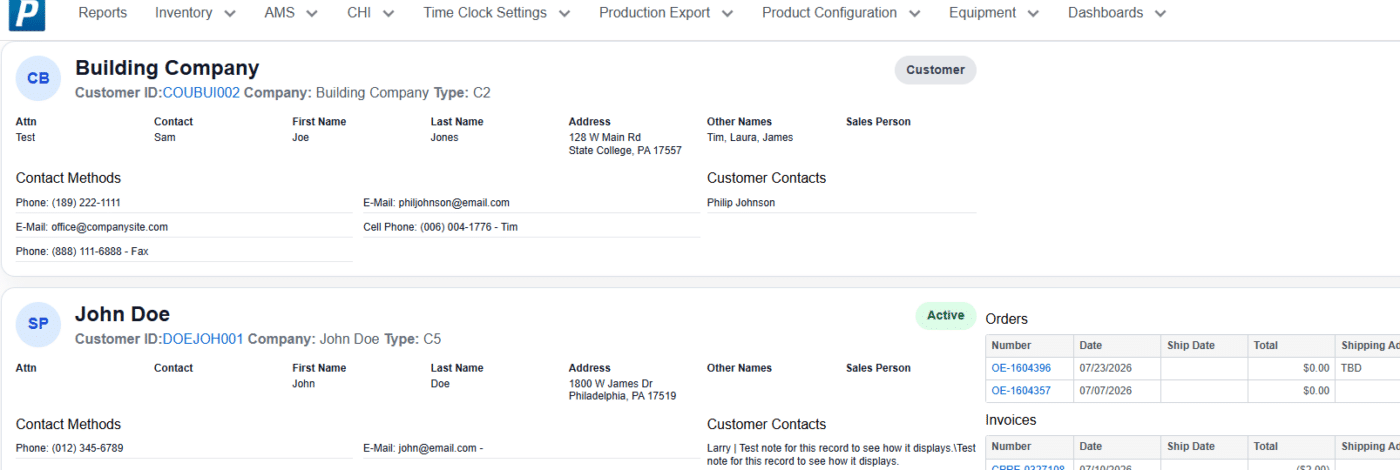Image resolution: width=1400 pixels, height=470 pixels.
Task: Click the Orders table Total column header
Action: coord(1290,345)
